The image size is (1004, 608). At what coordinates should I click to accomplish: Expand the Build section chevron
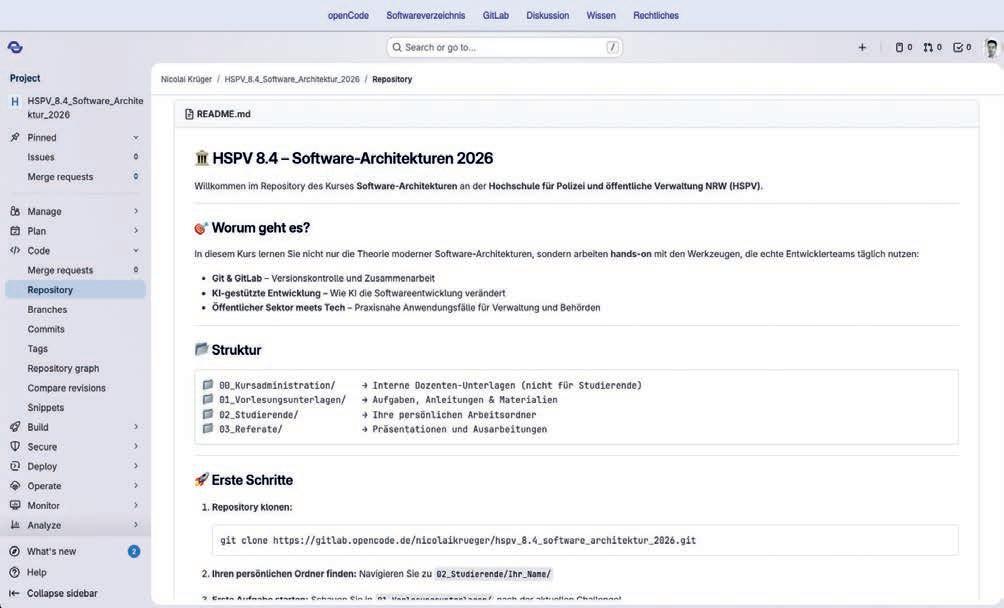click(x=136, y=427)
